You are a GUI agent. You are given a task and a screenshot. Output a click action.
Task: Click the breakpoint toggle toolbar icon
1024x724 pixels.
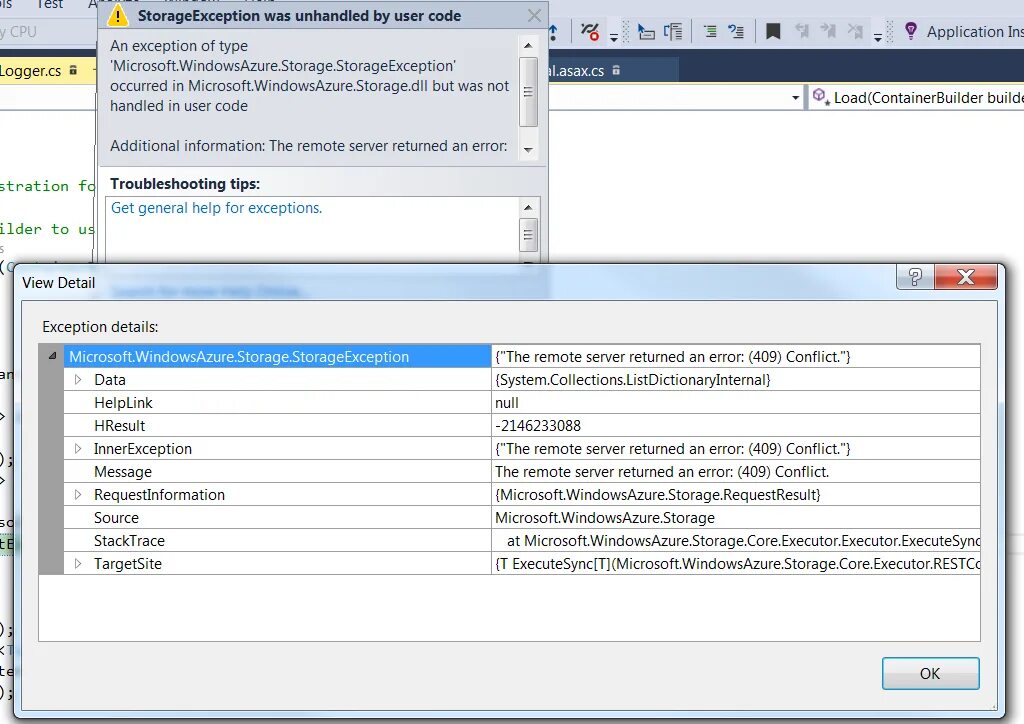coord(590,31)
